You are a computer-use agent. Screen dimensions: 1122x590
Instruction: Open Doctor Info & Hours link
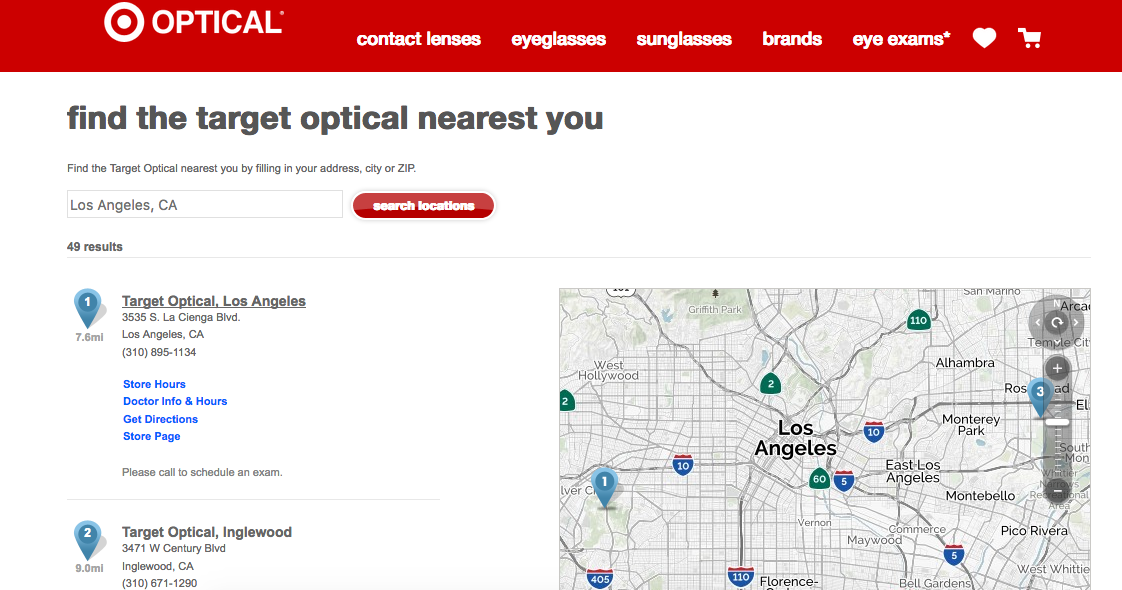175,401
